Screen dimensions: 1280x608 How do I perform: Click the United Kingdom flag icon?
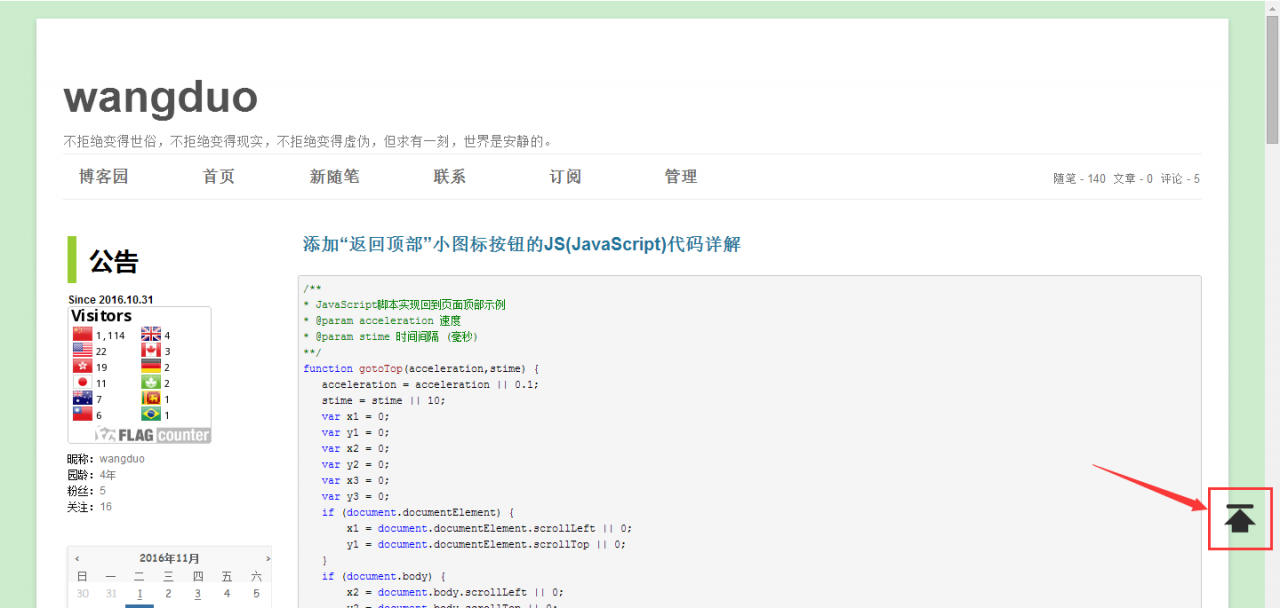coord(151,335)
